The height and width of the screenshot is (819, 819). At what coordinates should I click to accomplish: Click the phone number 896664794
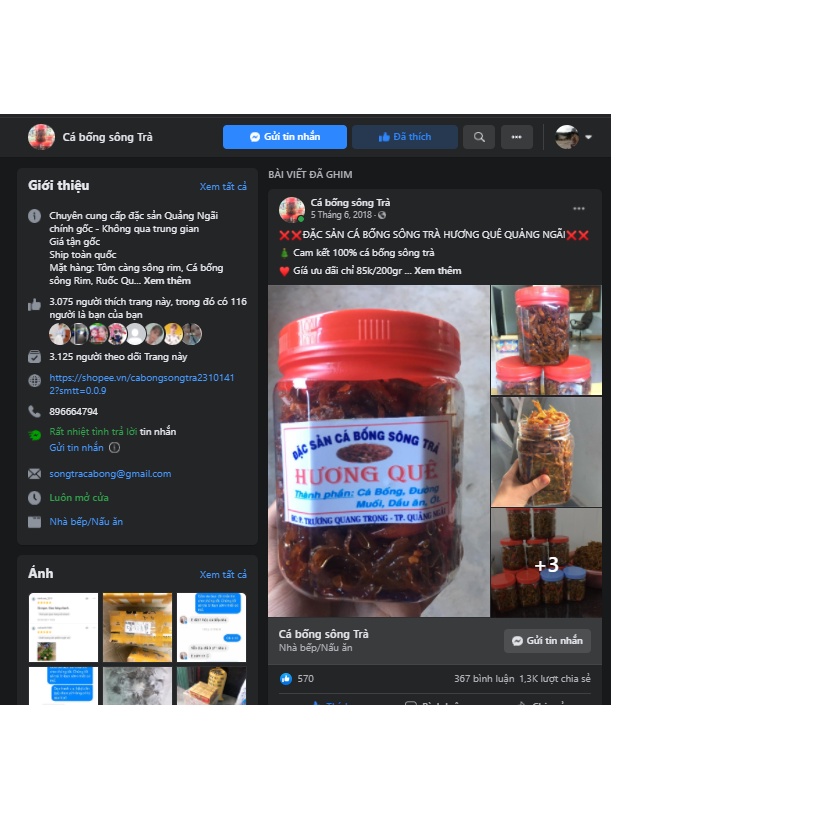point(74,412)
